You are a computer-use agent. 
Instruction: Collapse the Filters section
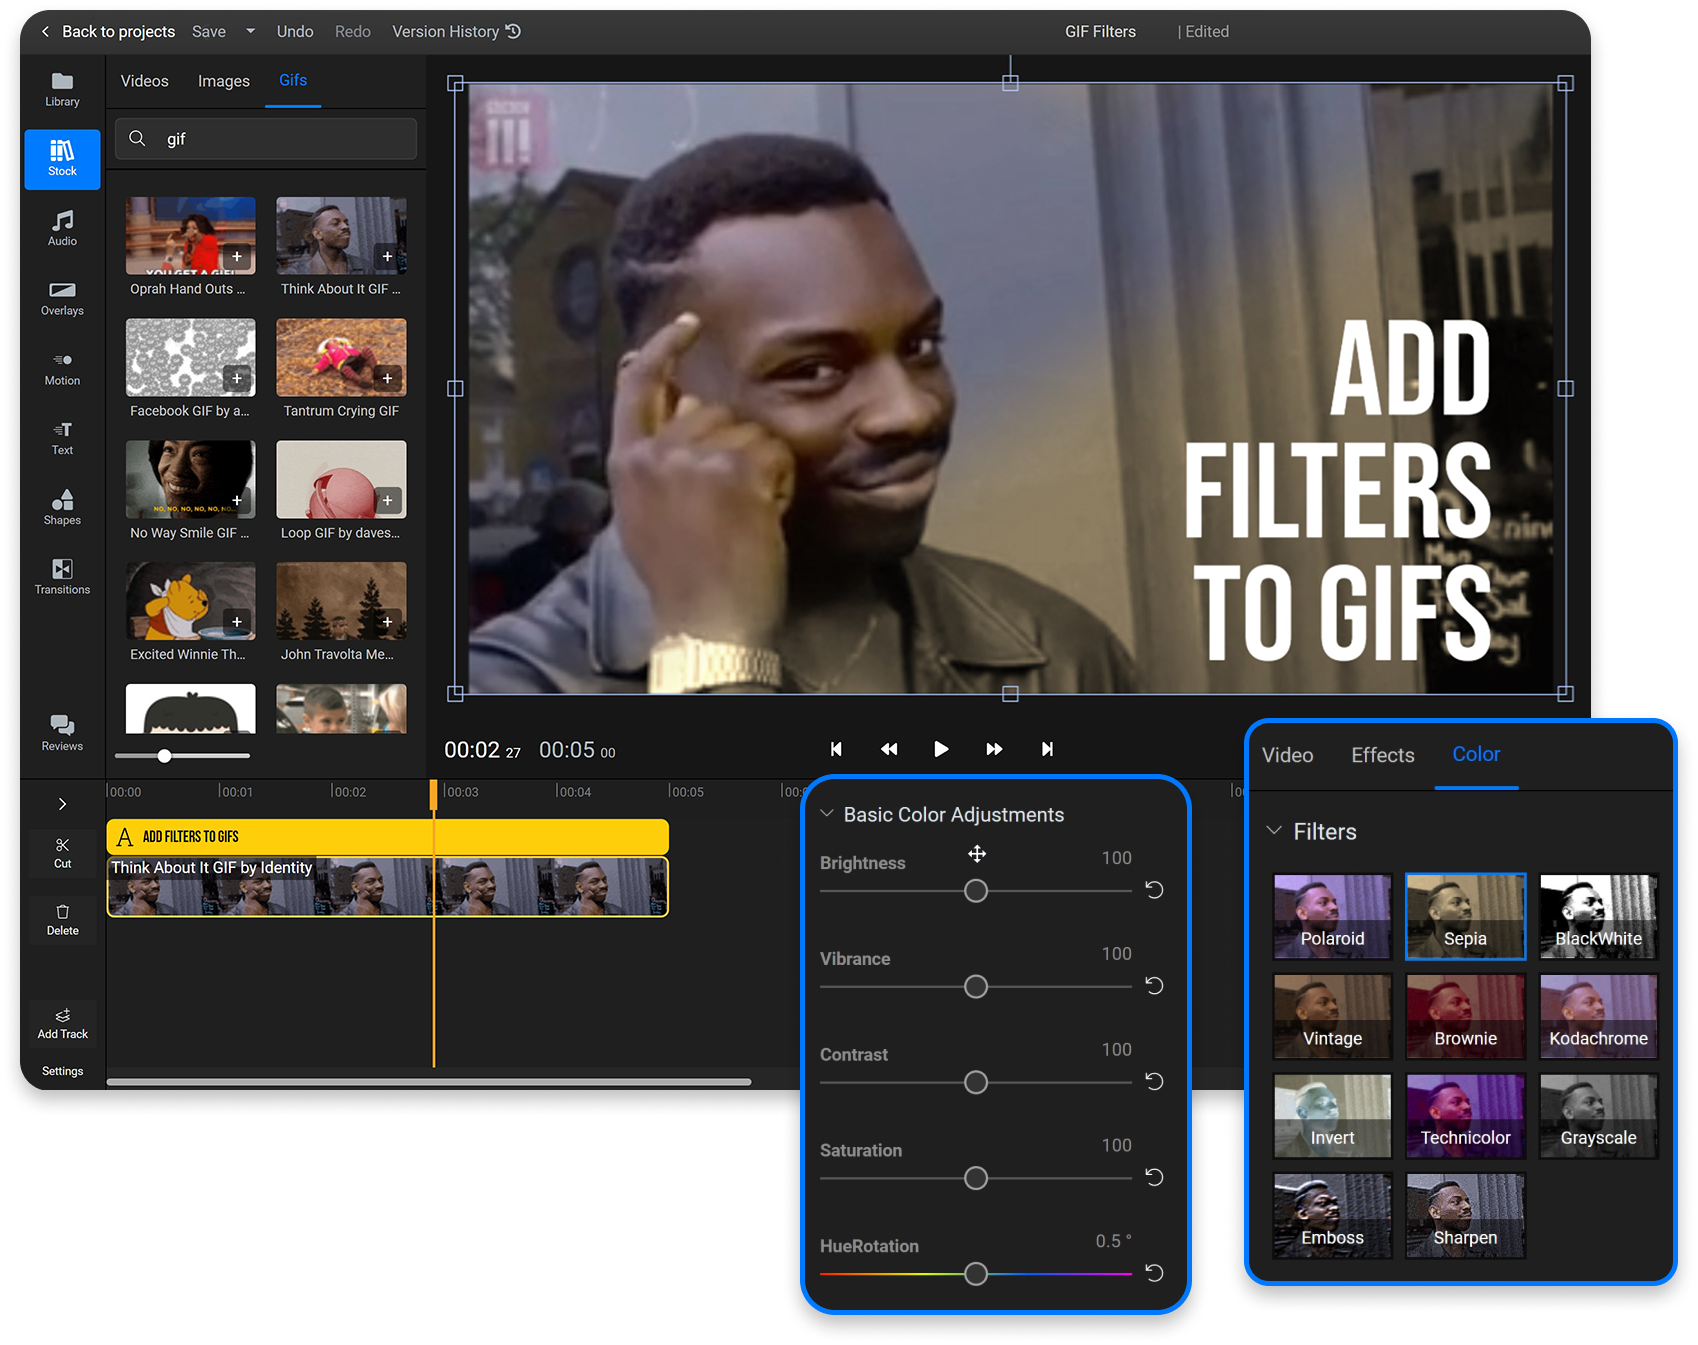coord(1274,831)
